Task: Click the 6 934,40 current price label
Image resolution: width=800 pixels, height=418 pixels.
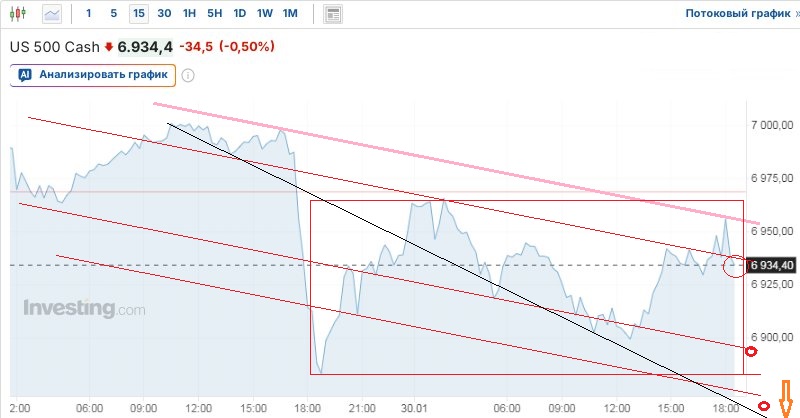Action: [x=771, y=265]
